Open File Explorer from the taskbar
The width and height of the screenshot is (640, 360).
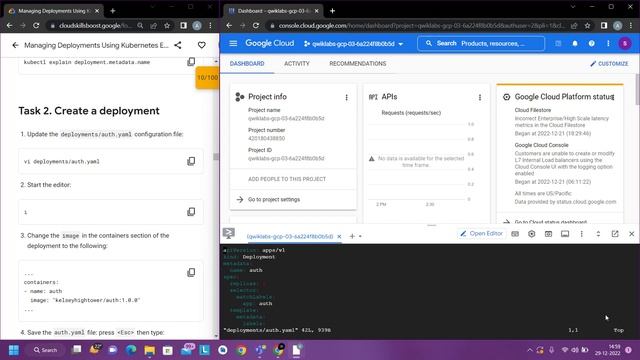(149, 350)
